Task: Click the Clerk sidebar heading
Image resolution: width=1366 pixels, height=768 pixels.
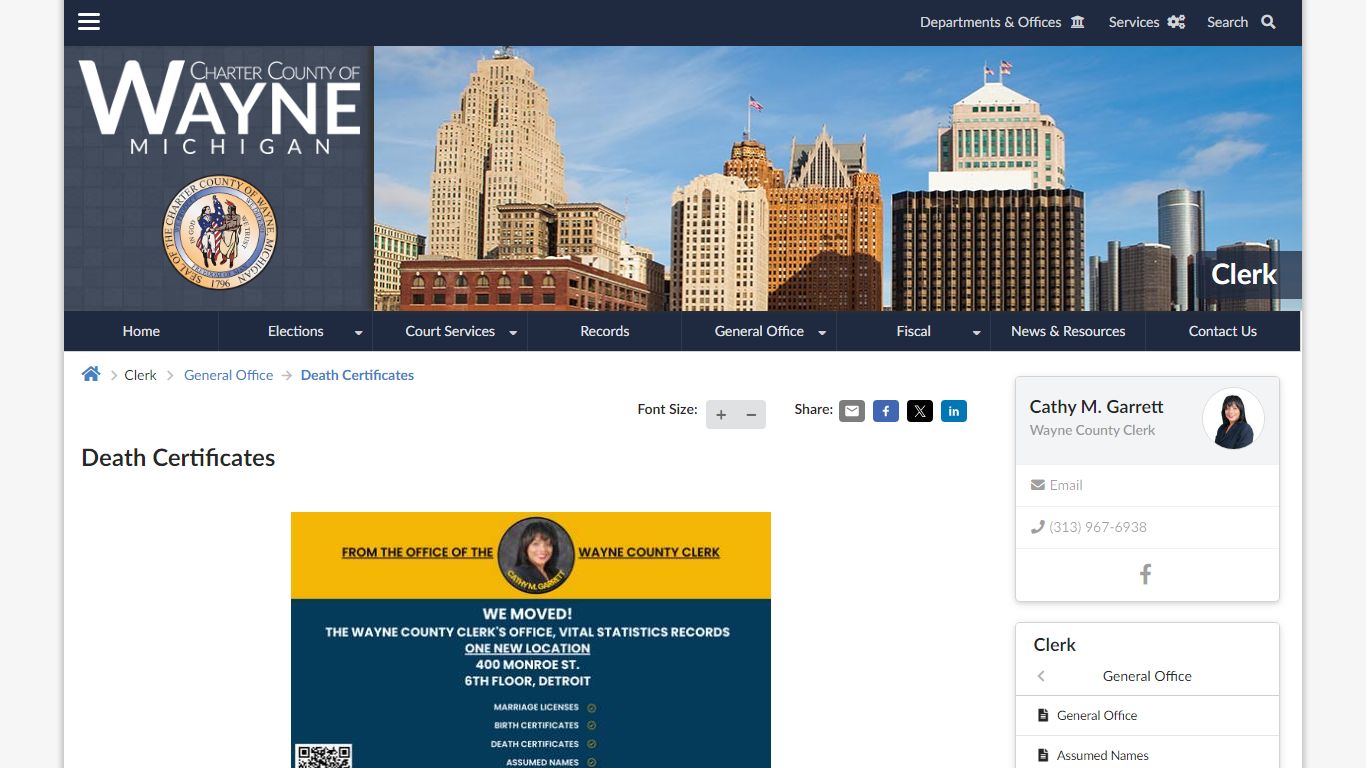Action: (1055, 645)
